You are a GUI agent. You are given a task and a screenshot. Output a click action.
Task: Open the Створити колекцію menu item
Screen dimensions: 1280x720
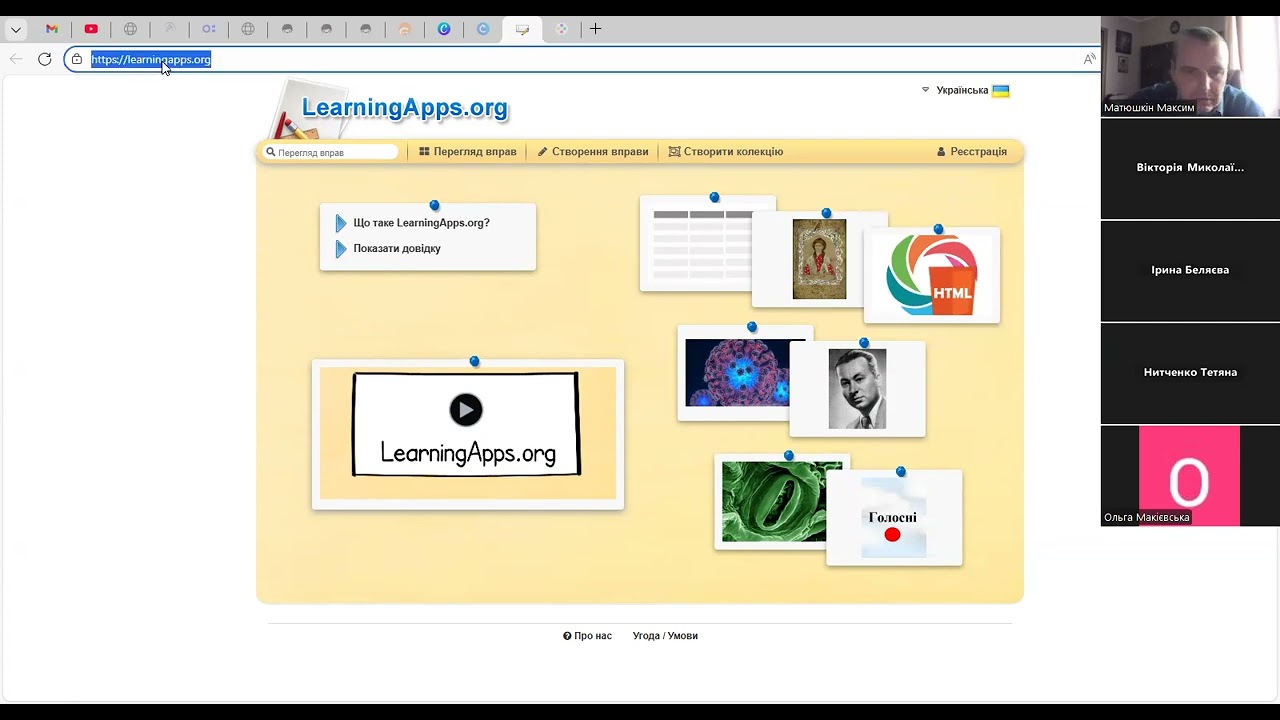726,152
